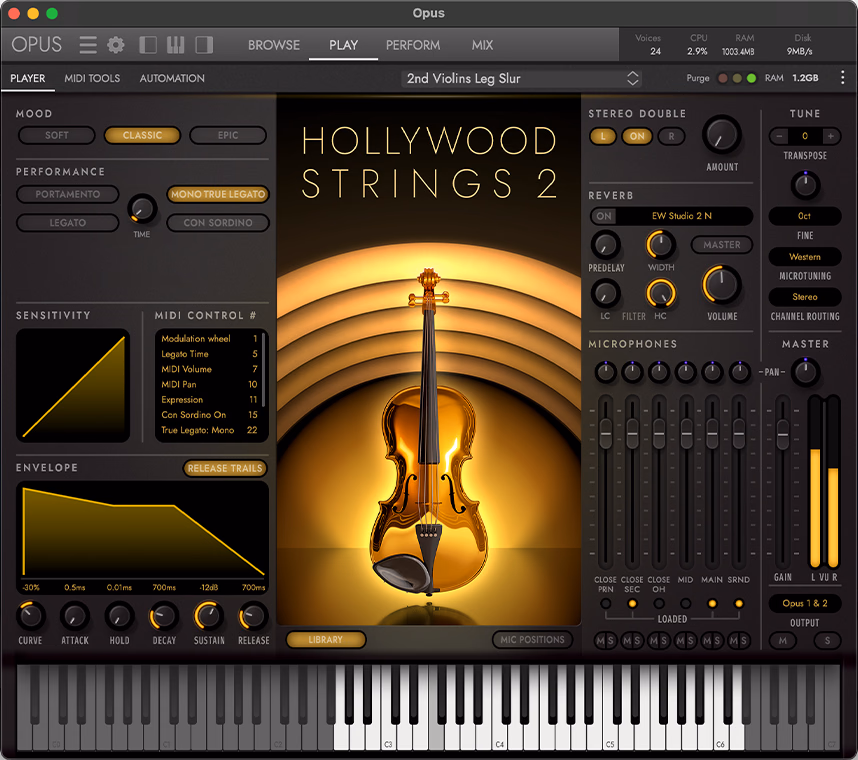Click the reverb Width knob

(660, 245)
